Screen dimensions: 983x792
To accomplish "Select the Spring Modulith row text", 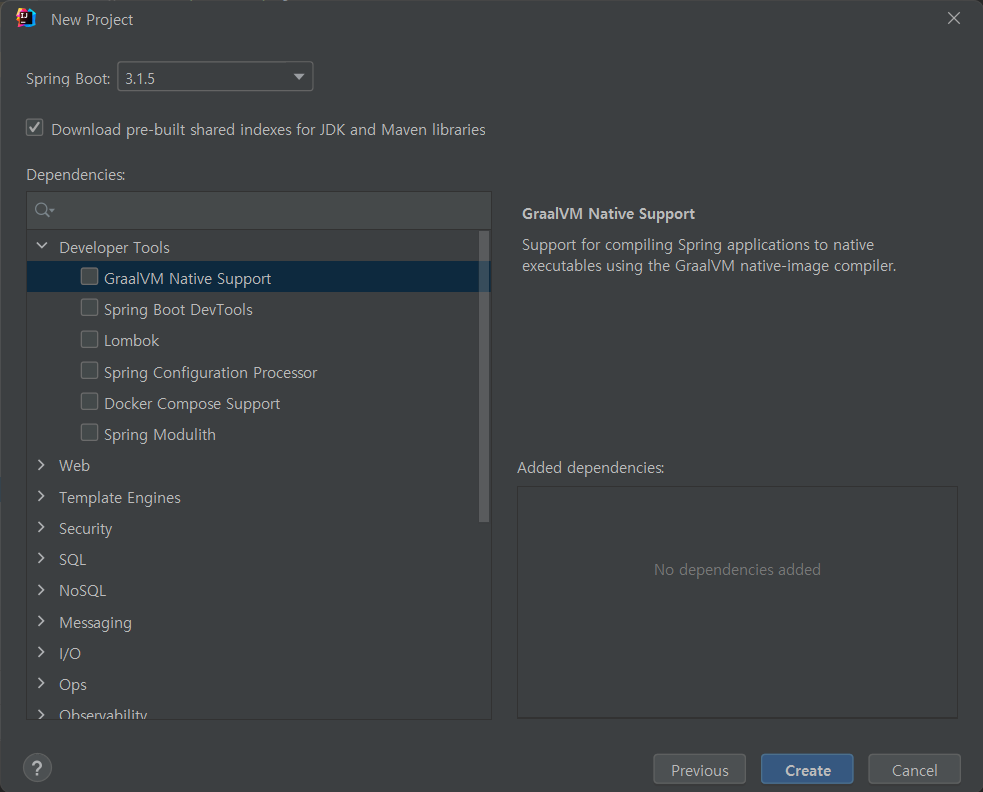I will (x=159, y=435).
